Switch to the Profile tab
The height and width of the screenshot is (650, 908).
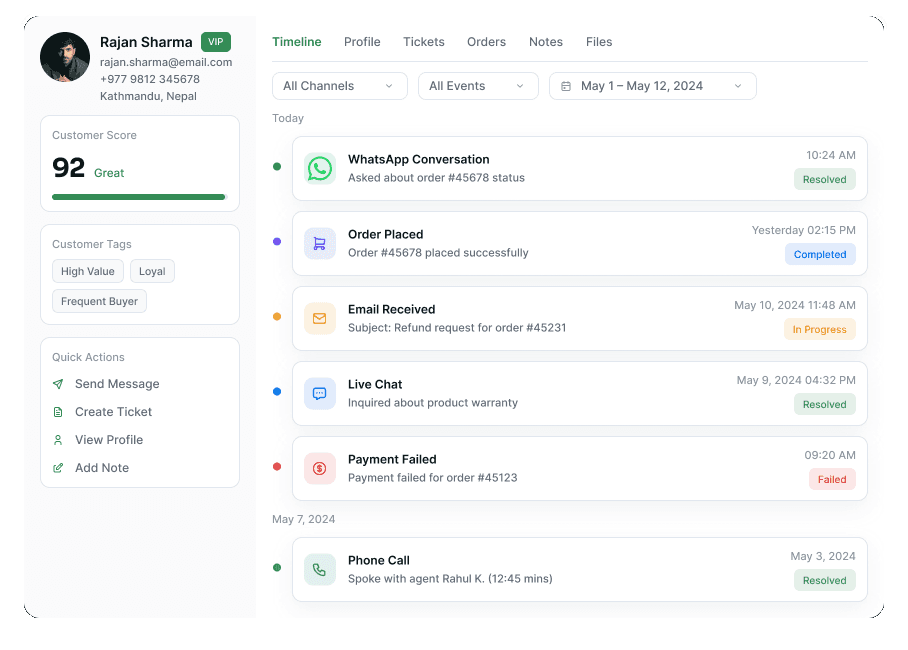[x=362, y=42]
